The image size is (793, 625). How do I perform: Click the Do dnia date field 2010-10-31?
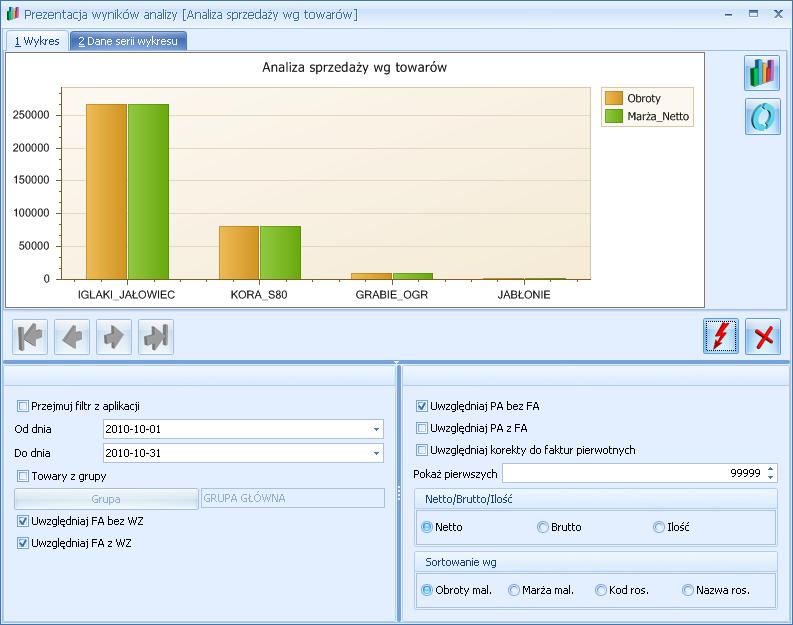[243, 453]
